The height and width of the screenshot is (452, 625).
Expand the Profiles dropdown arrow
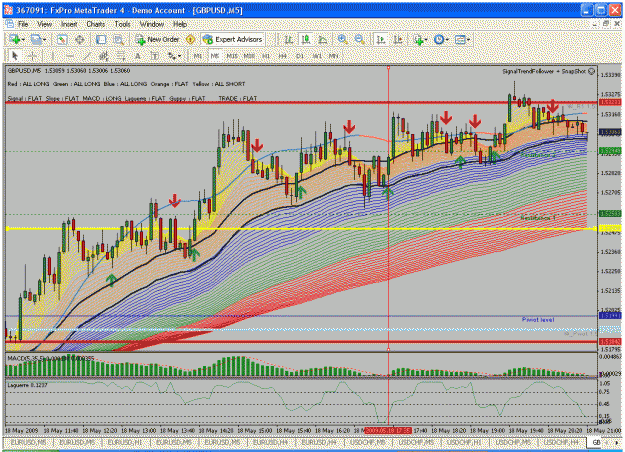pyautogui.click(x=45, y=40)
